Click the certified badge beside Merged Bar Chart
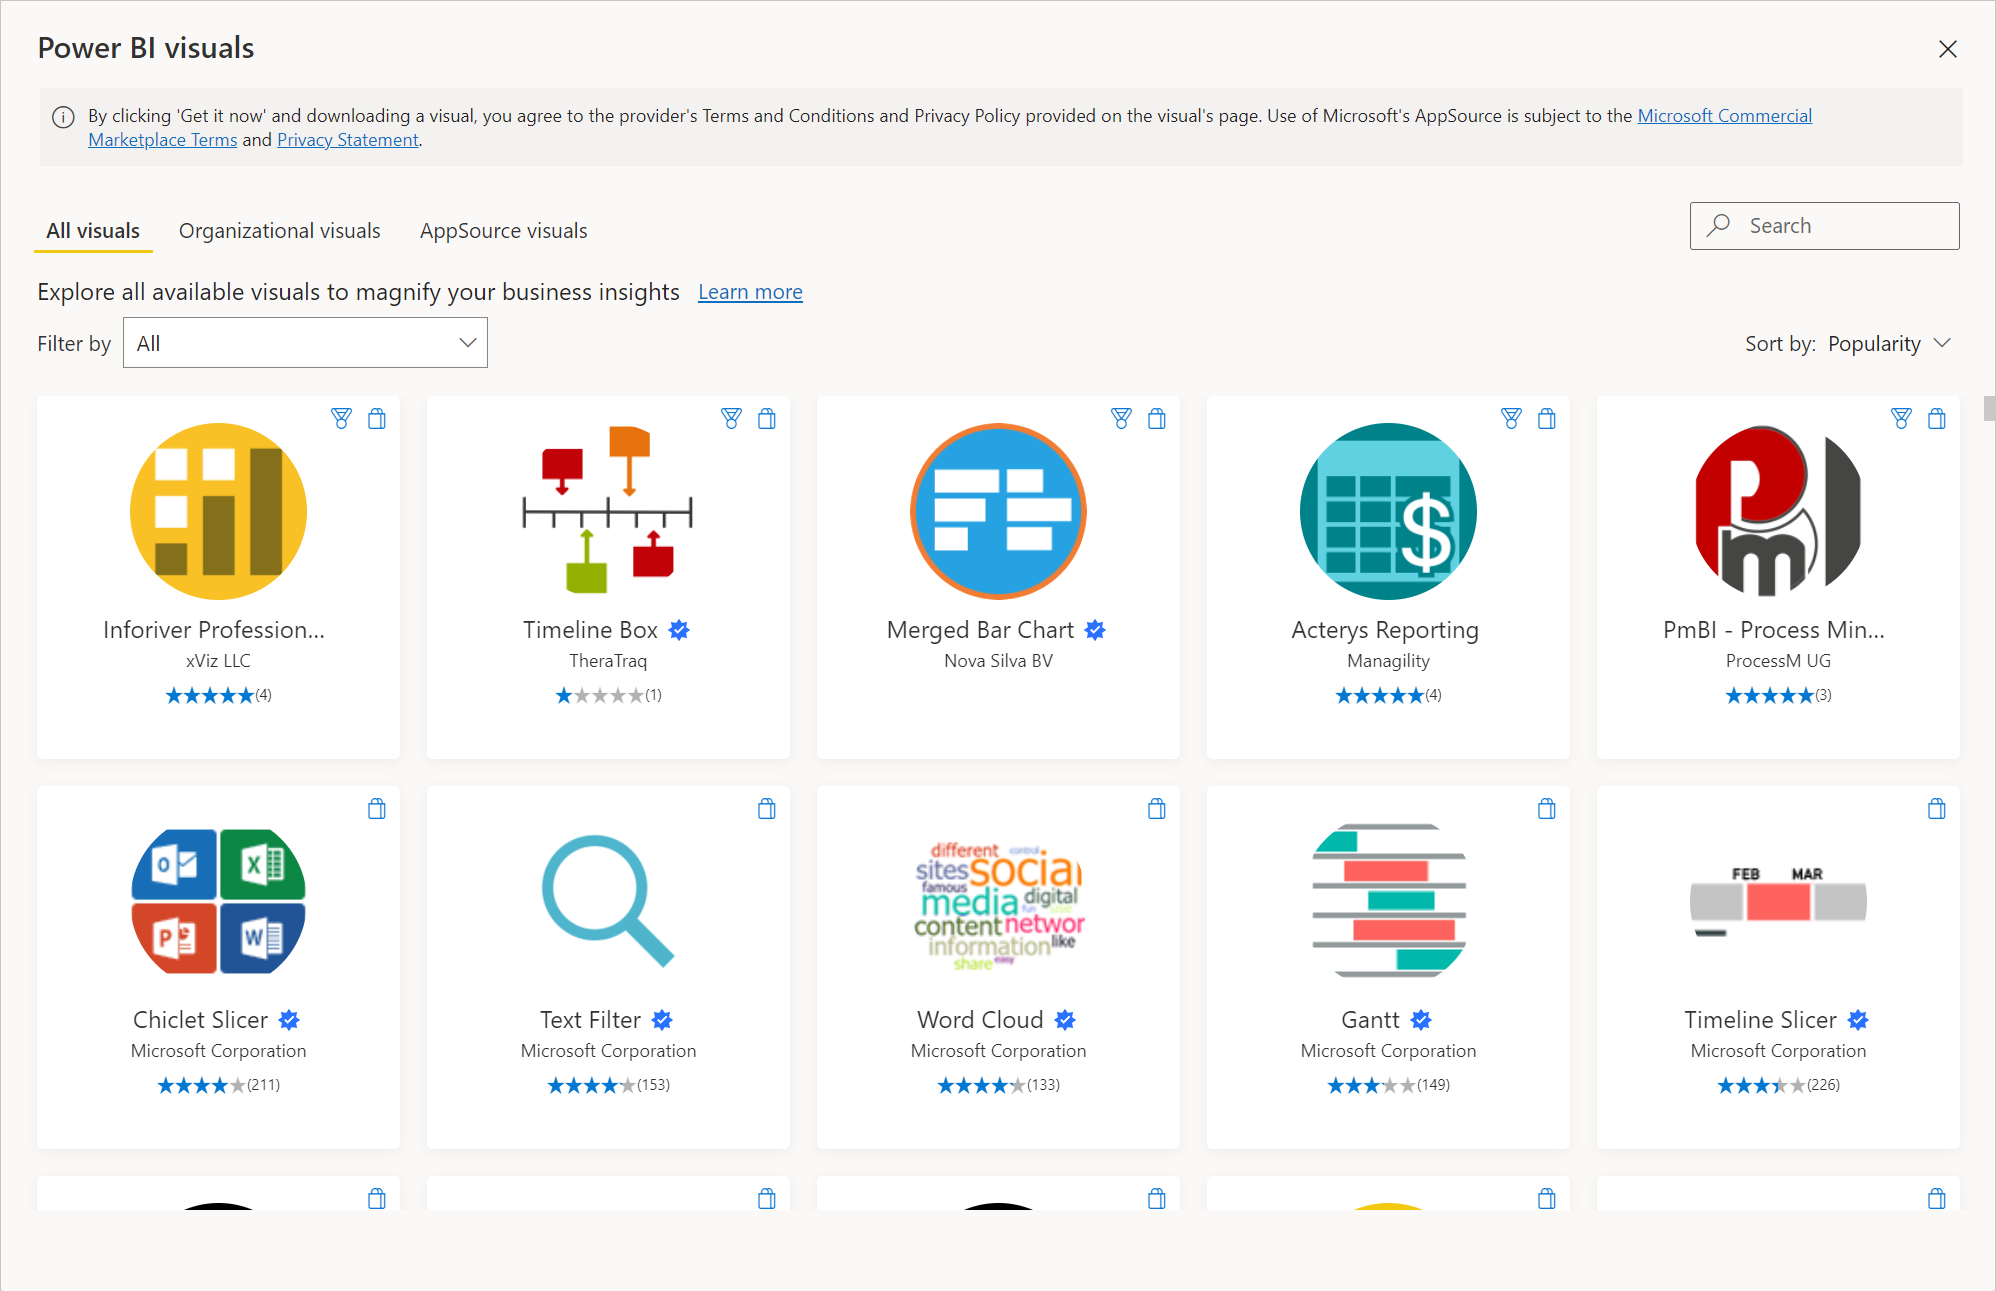 pyautogui.click(x=1095, y=630)
